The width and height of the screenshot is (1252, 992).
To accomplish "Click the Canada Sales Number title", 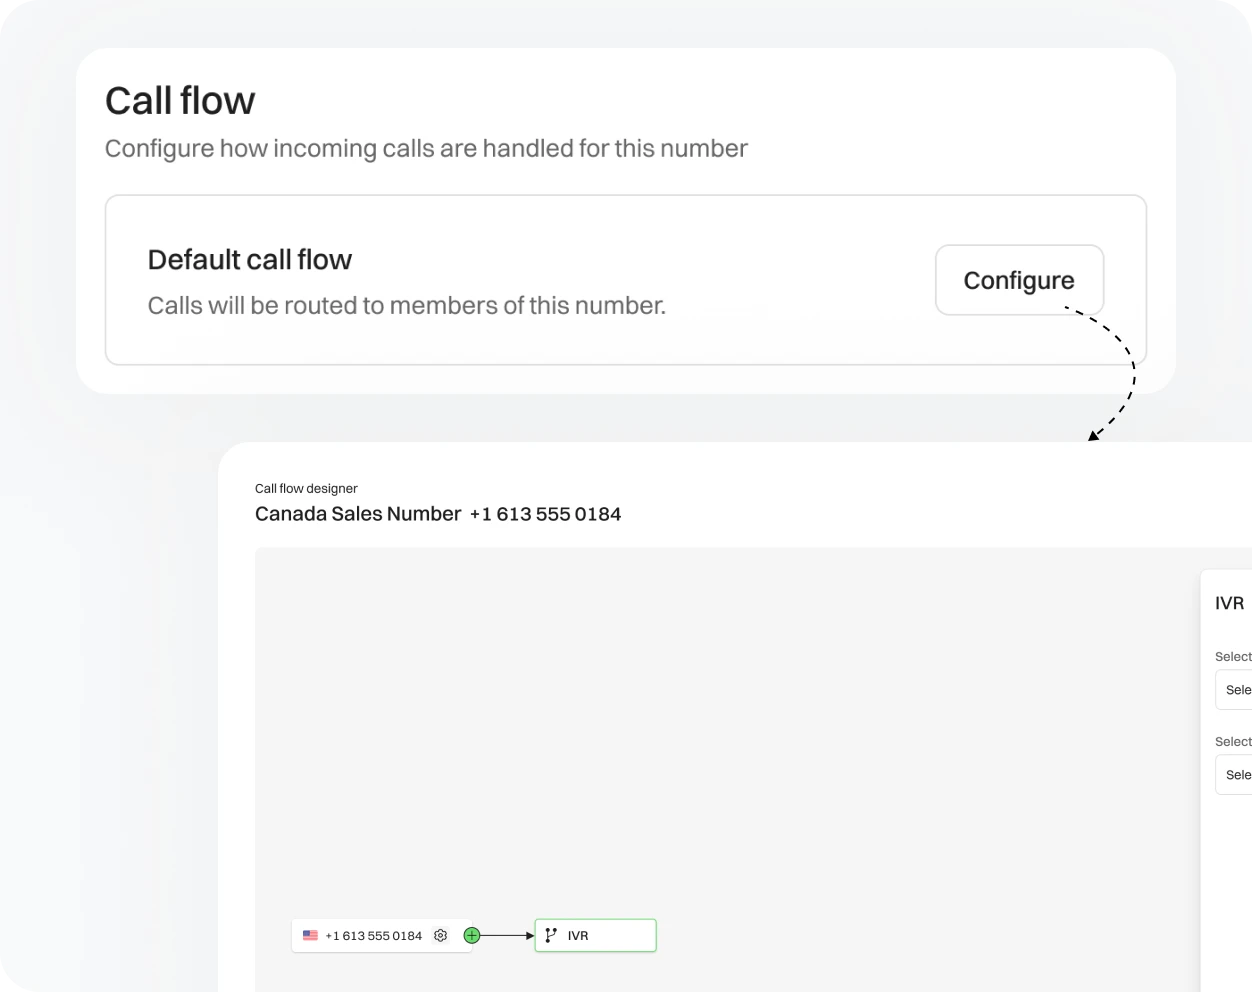I will click(x=358, y=513).
